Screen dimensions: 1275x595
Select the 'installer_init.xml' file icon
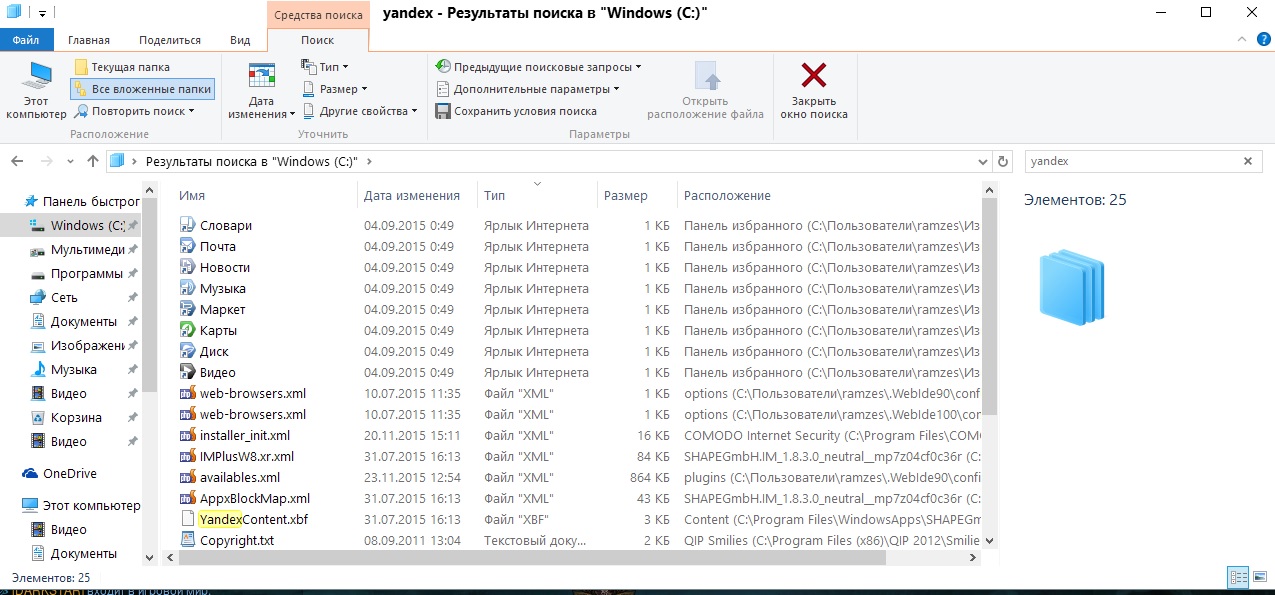pyautogui.click(x=188, y=435)
